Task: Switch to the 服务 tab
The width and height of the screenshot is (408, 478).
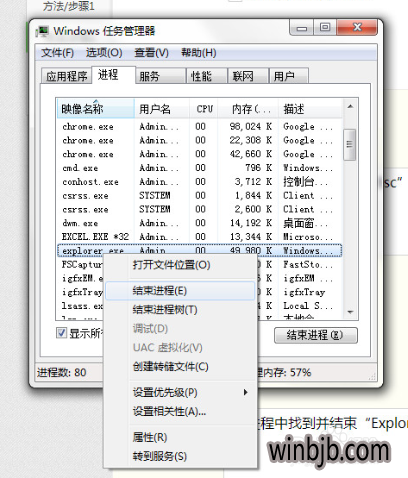Action: point(161,76)
